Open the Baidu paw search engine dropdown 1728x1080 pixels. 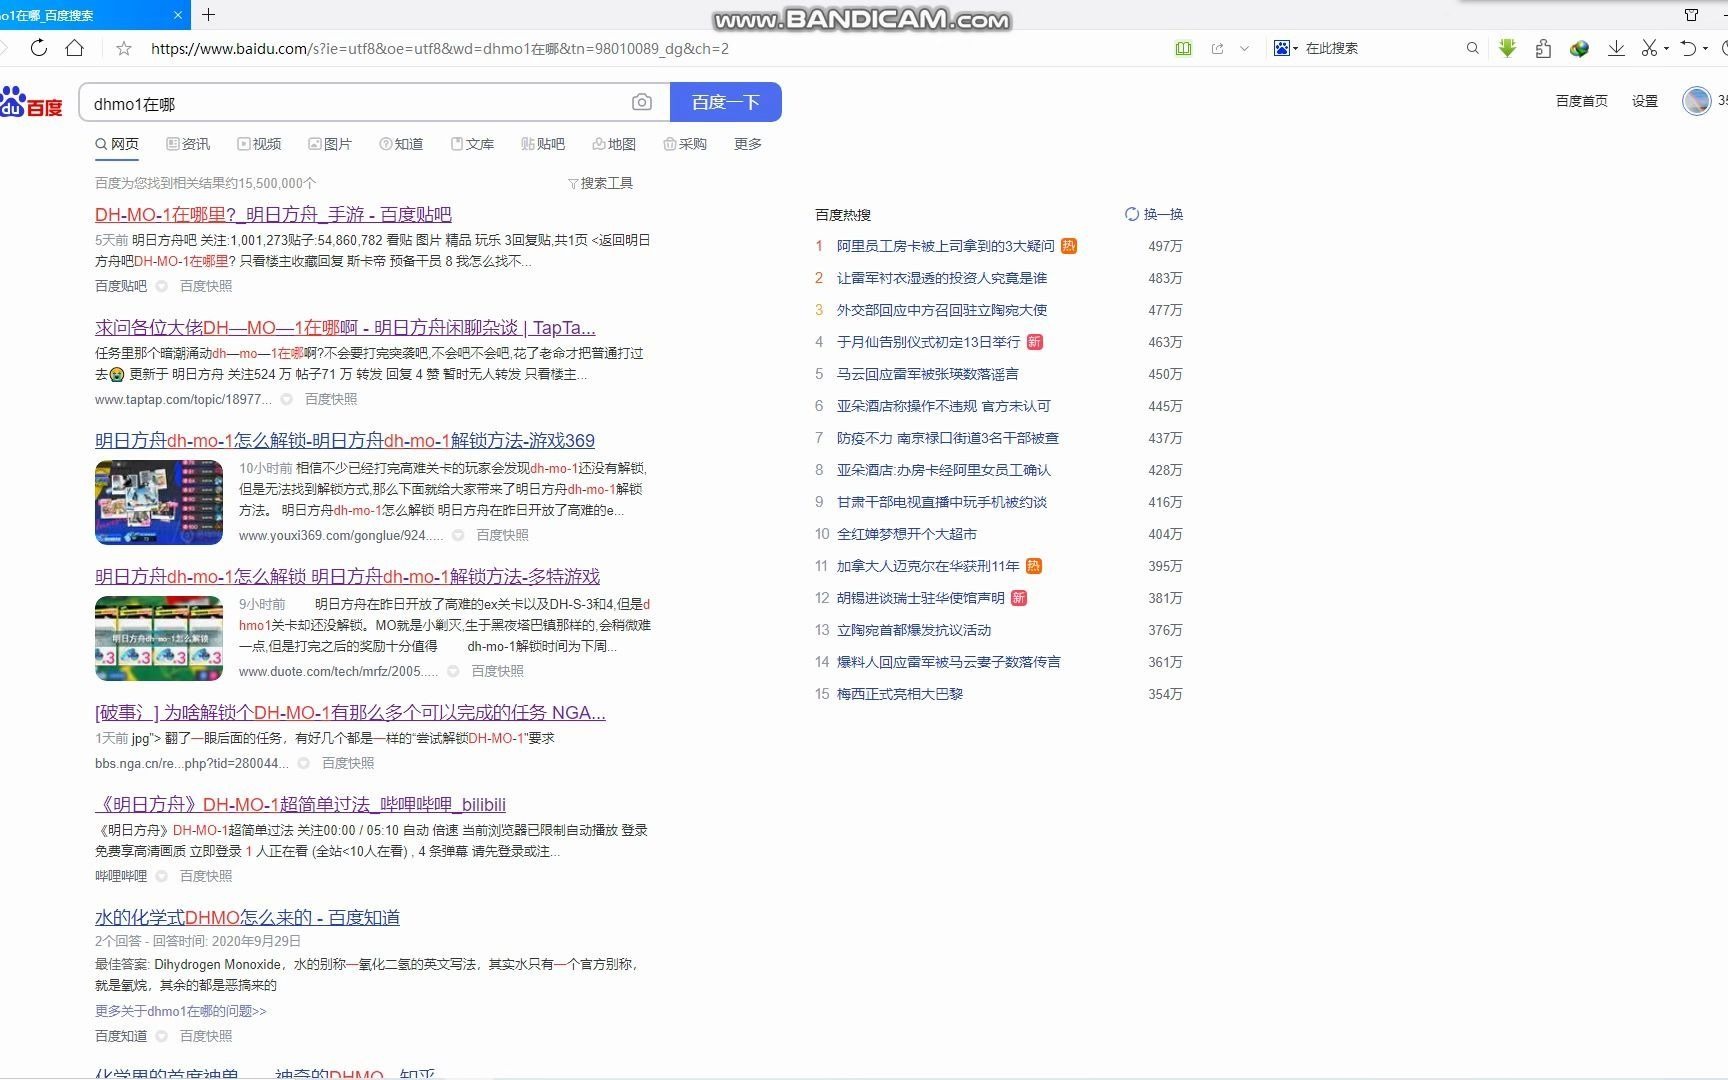(x=1285, y=48)
